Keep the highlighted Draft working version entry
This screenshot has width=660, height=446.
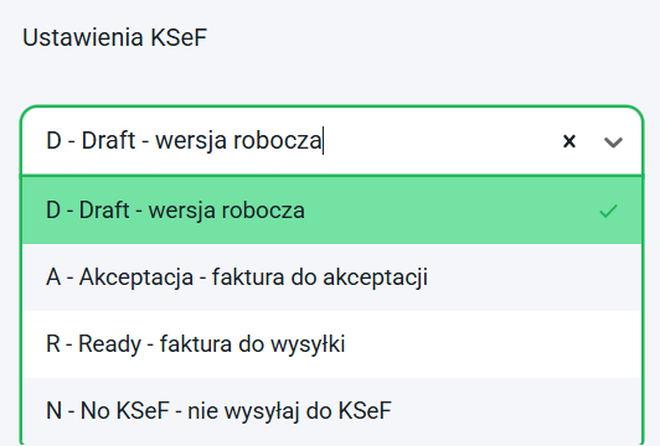(176, 211)
